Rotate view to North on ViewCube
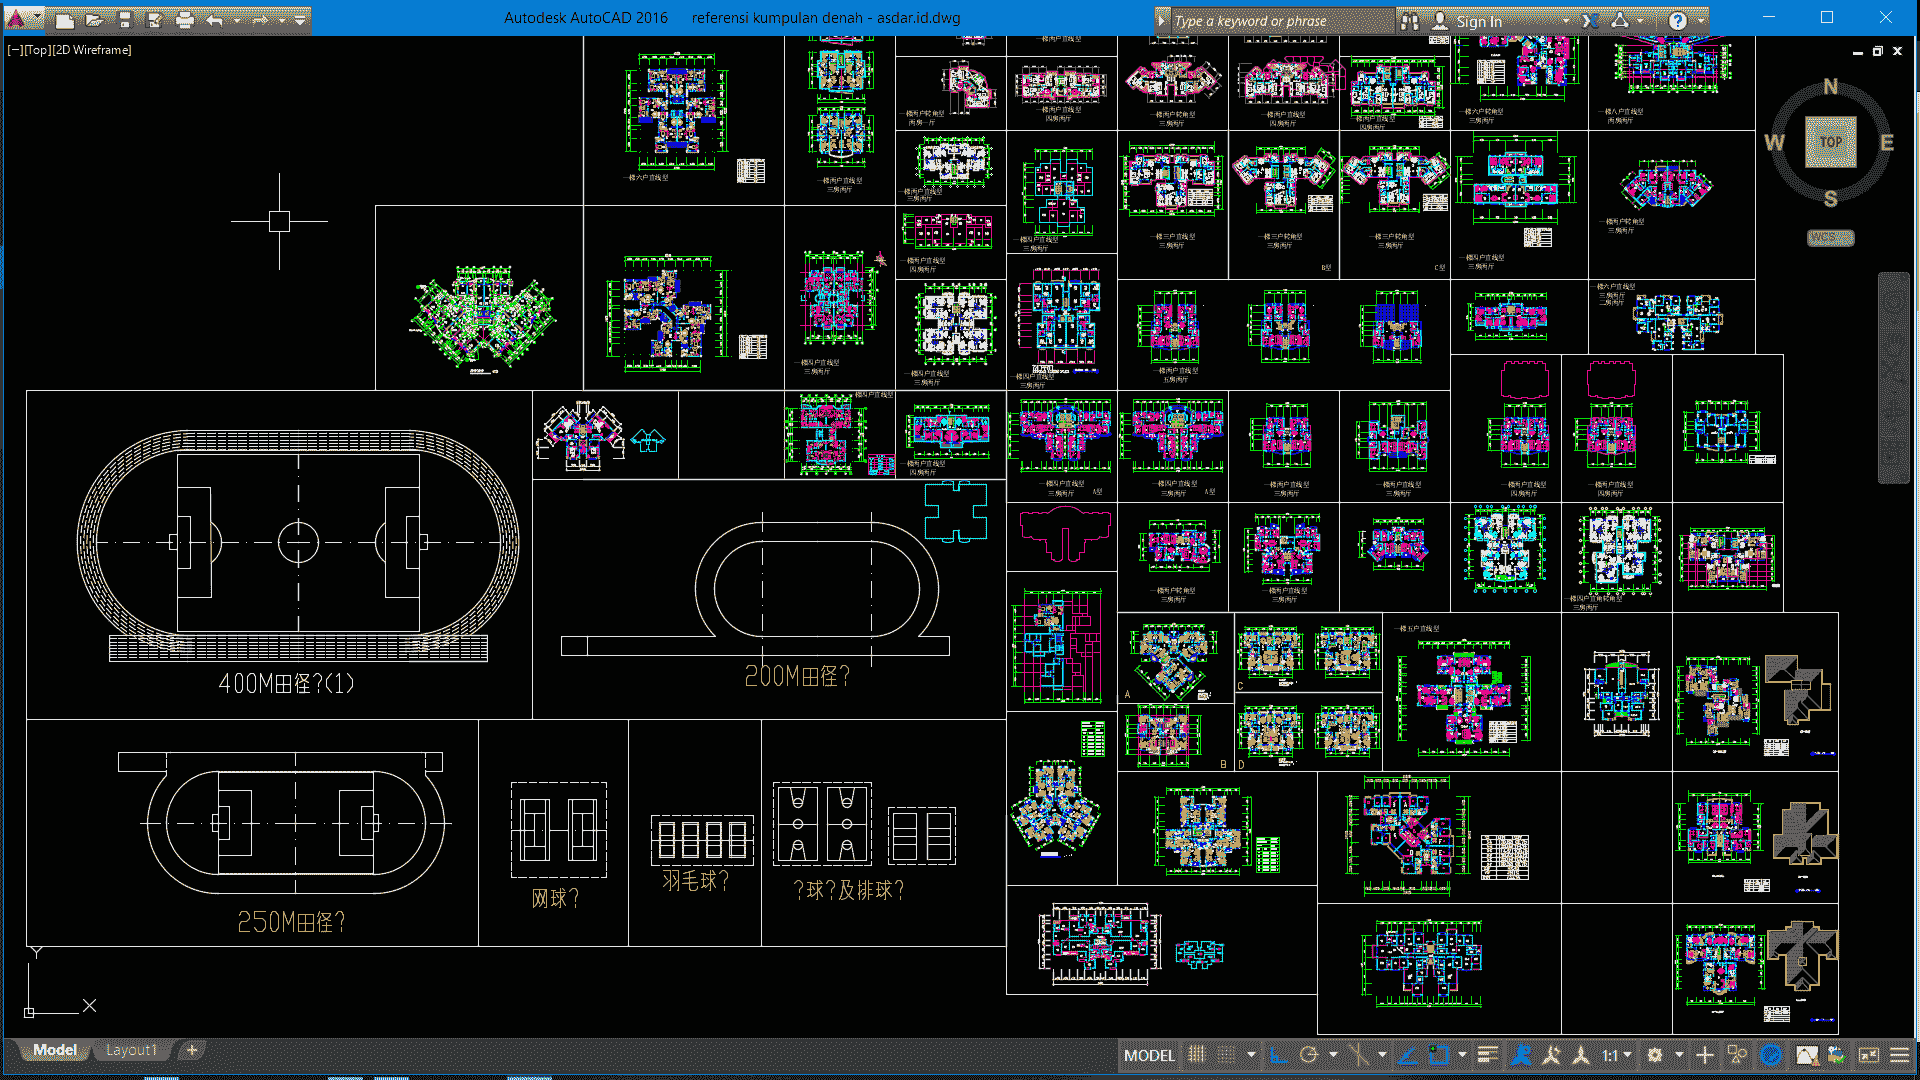The height and width of the screenshot is (1080, 1920). [x=1830, y=87]
